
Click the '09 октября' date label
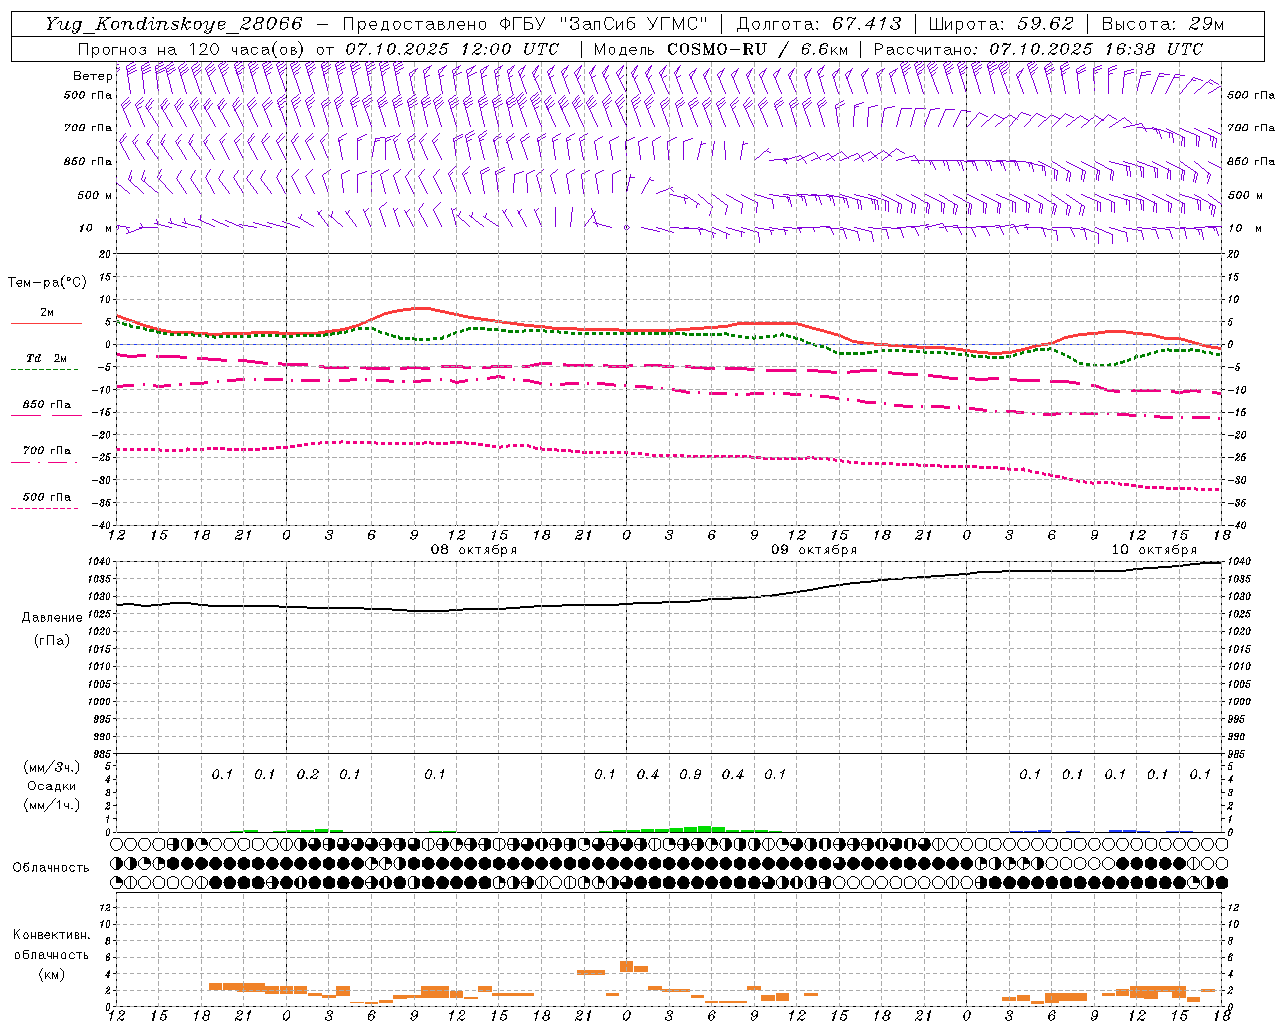pyautogui.click(x=813, y=550)
